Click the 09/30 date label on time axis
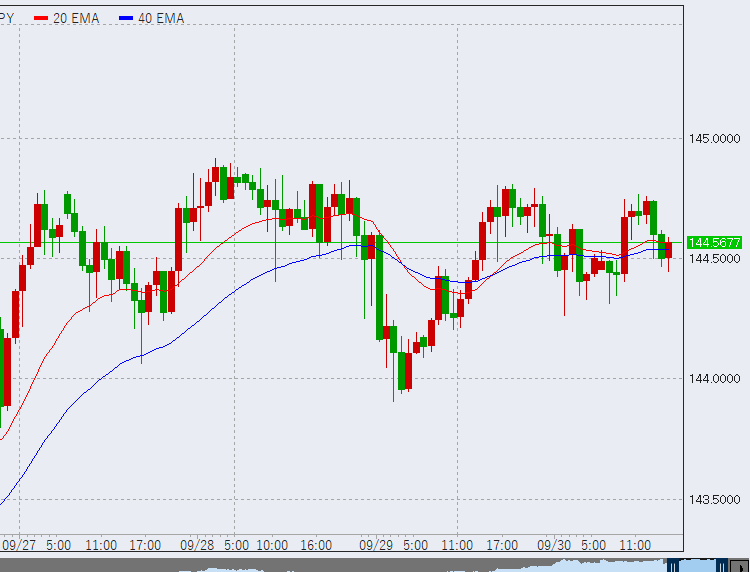Image resolution: width=750 pixels, height=572 pixels. [553, 545]
